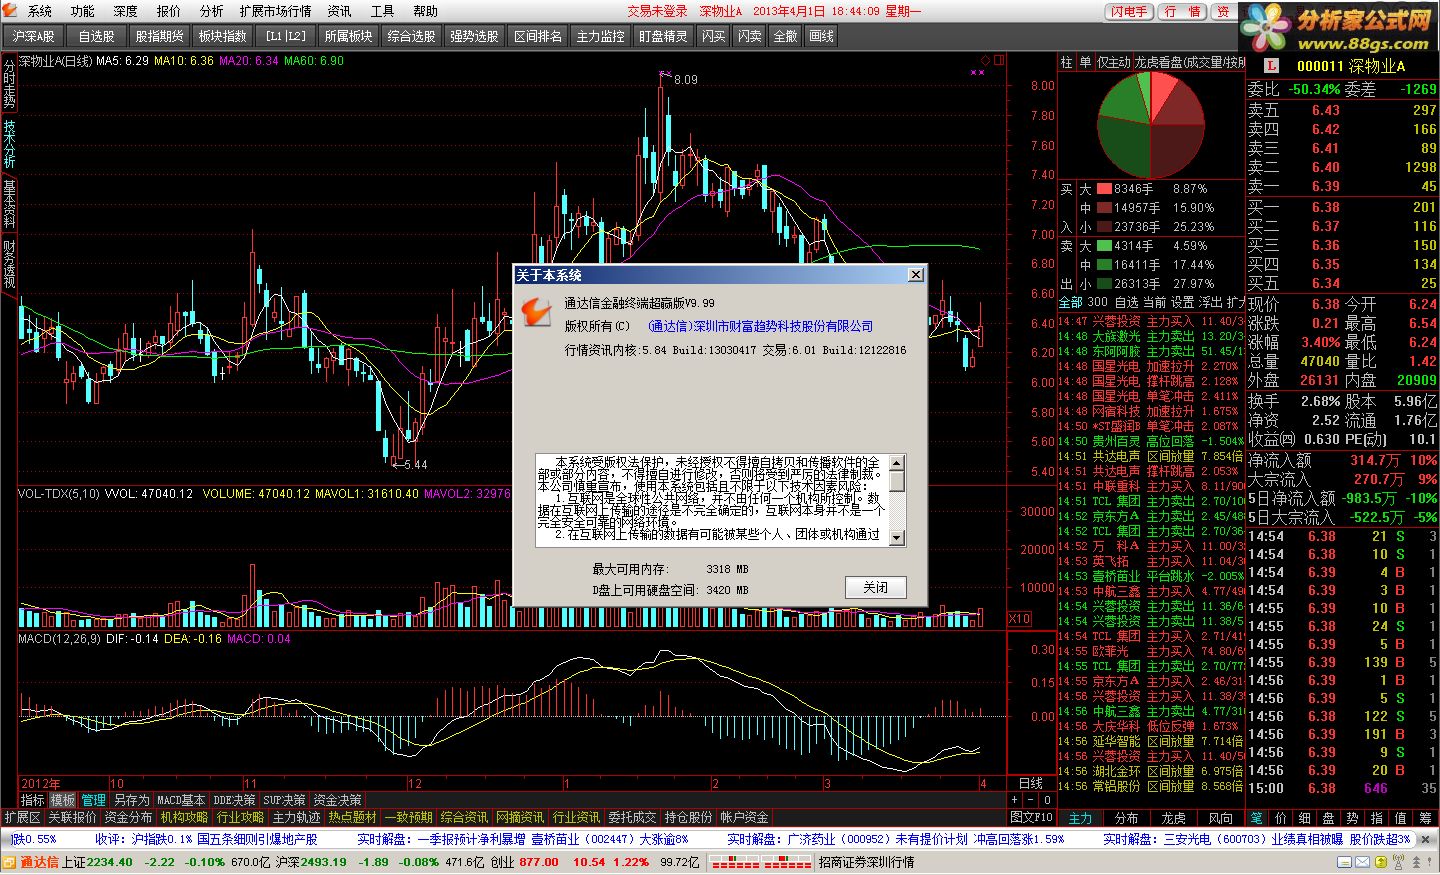Toggle the 300 filter in signal list
1440x875 pixels.
click(x=1098, y=302)
